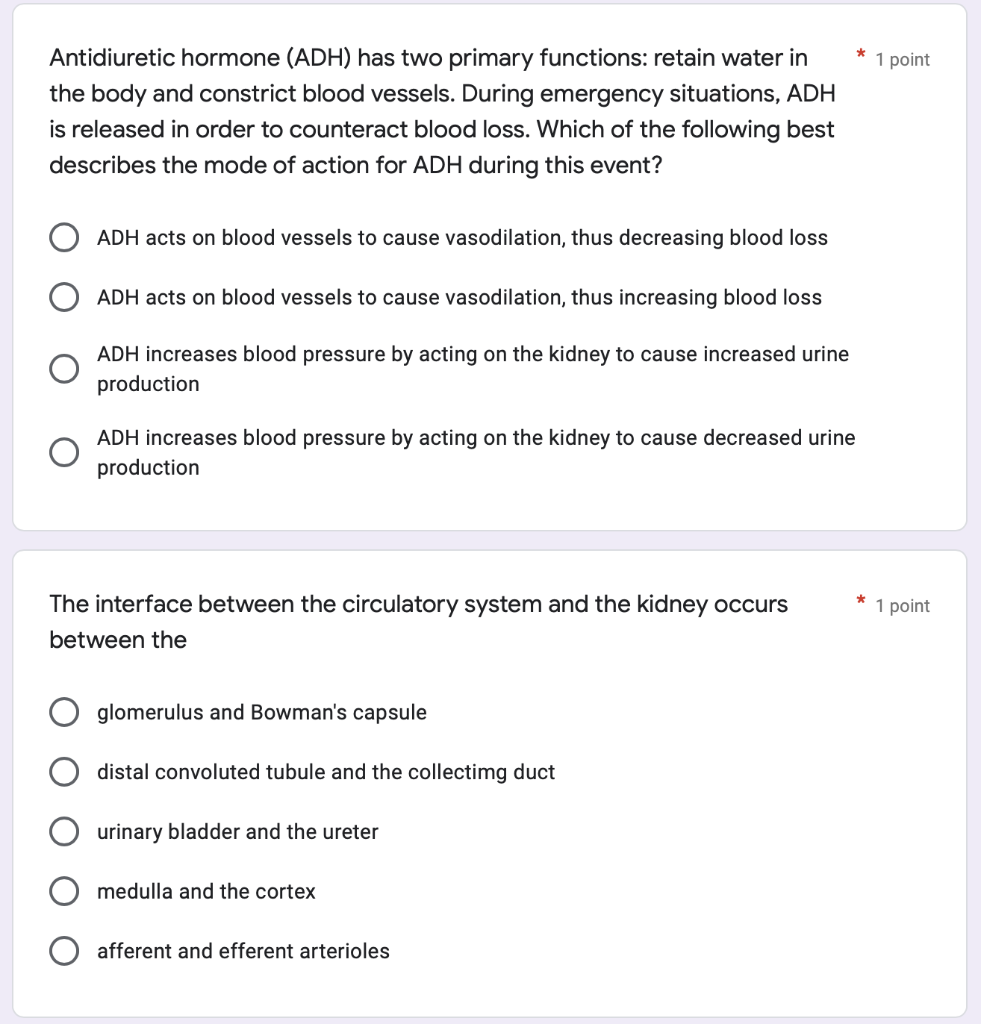981x1024 pixels.
Task: Choose the increased urine production answer
Action: pyautogui.click(x=64, y=368)
